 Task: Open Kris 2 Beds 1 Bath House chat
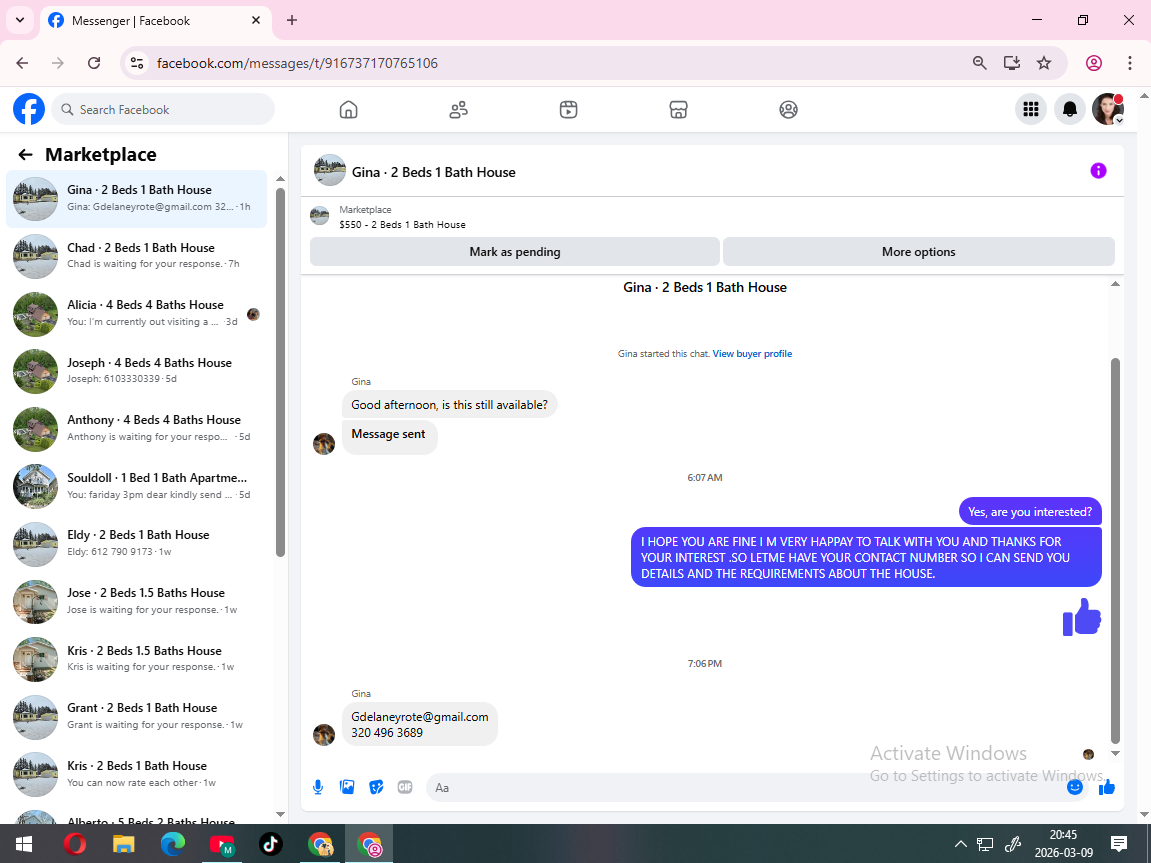point(137,773)
